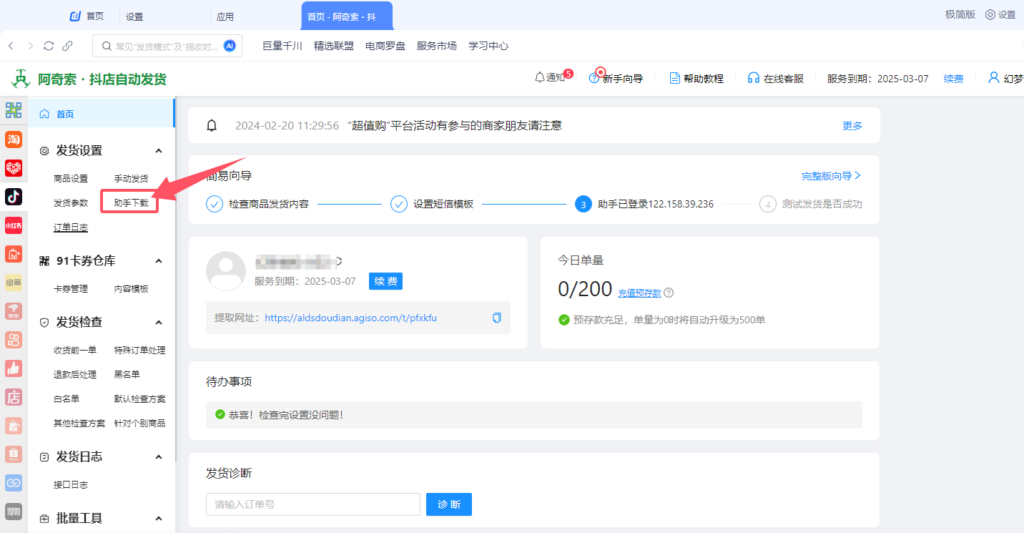This screenshot has height=533, width=1024.
Task: Open 完整版向导 full wizard link
Action: click(x=831, y=176)
